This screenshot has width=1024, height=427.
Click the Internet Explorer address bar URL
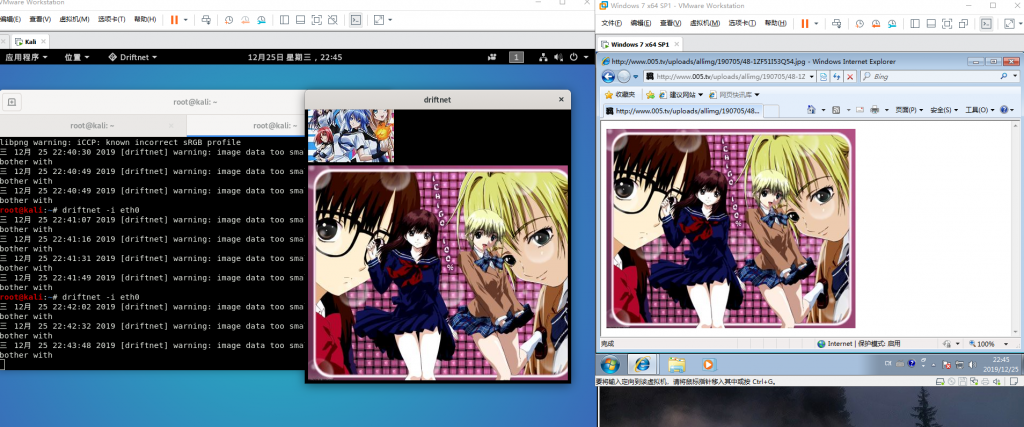tap(730, 76)
